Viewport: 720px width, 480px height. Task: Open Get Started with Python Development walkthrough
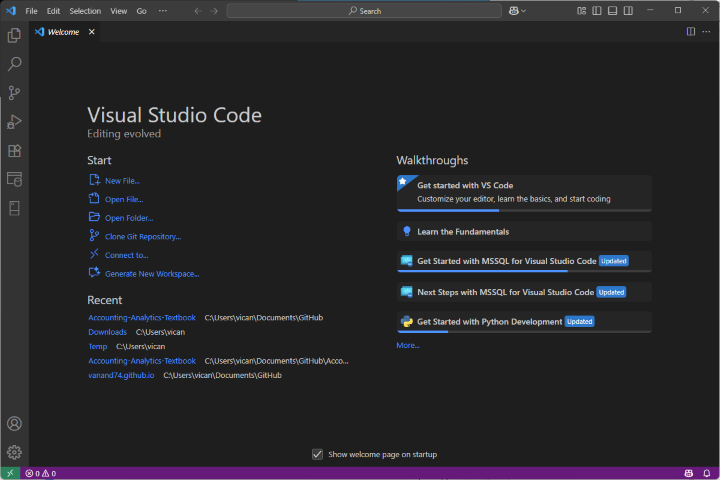[524, 322]
